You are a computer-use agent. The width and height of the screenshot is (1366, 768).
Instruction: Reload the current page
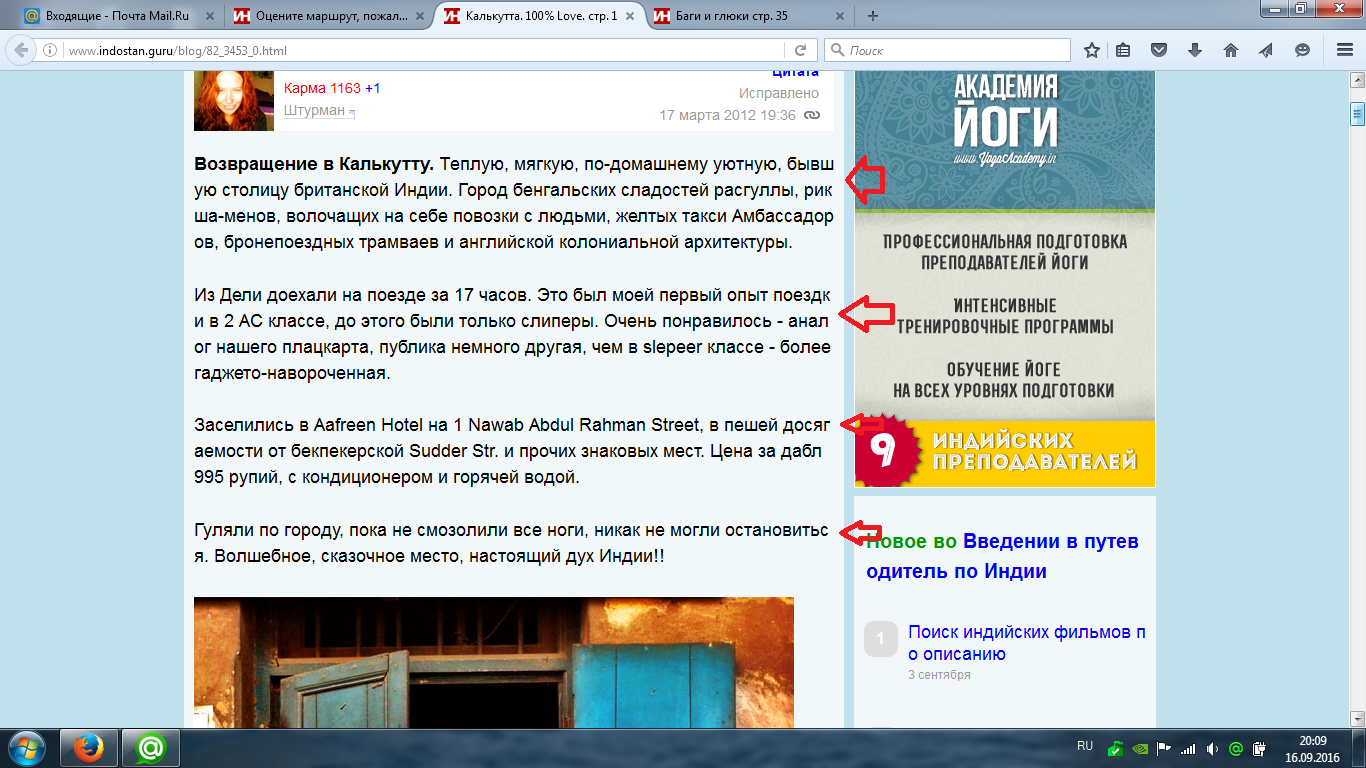800,50
